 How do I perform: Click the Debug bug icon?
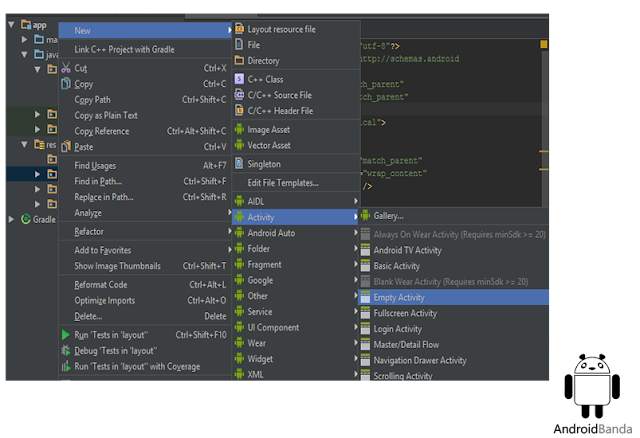pos(66,350)
